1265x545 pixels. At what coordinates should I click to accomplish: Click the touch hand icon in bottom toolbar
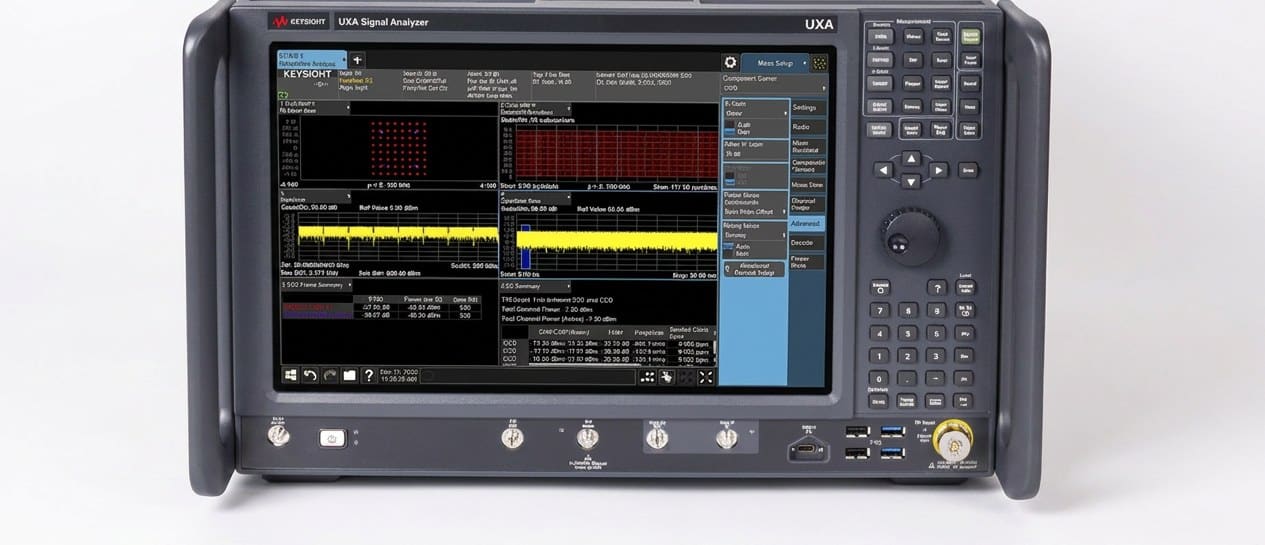tap(667, 377)
